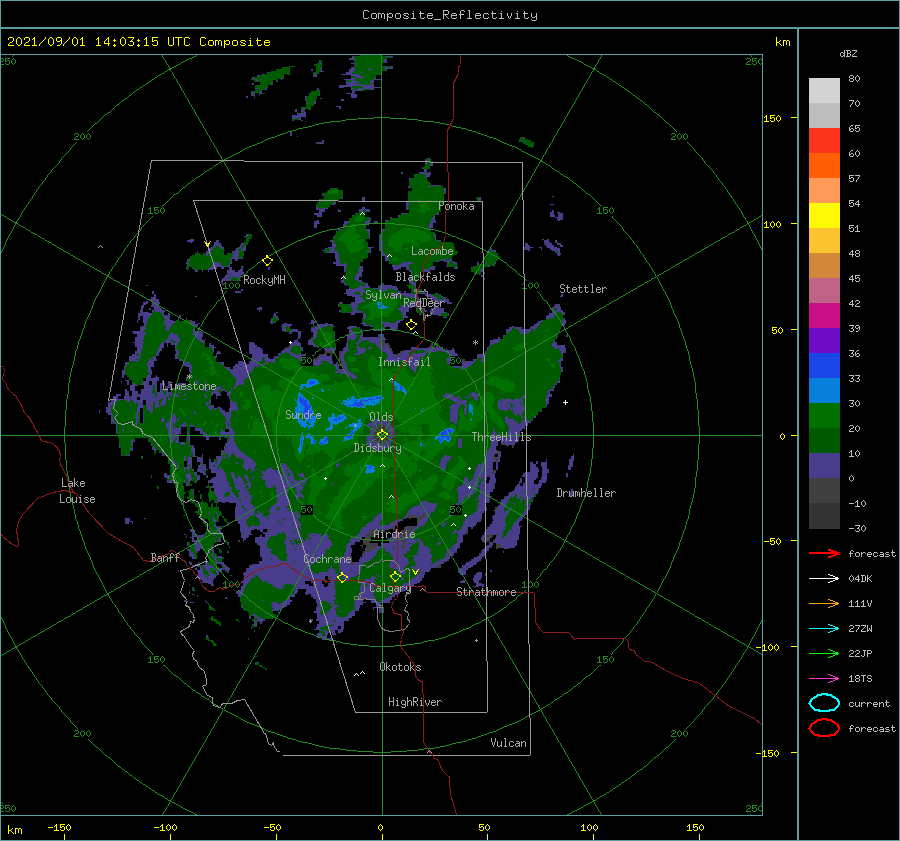
Task: Click the Airdrie city label
Action: [x=394, y=534]
